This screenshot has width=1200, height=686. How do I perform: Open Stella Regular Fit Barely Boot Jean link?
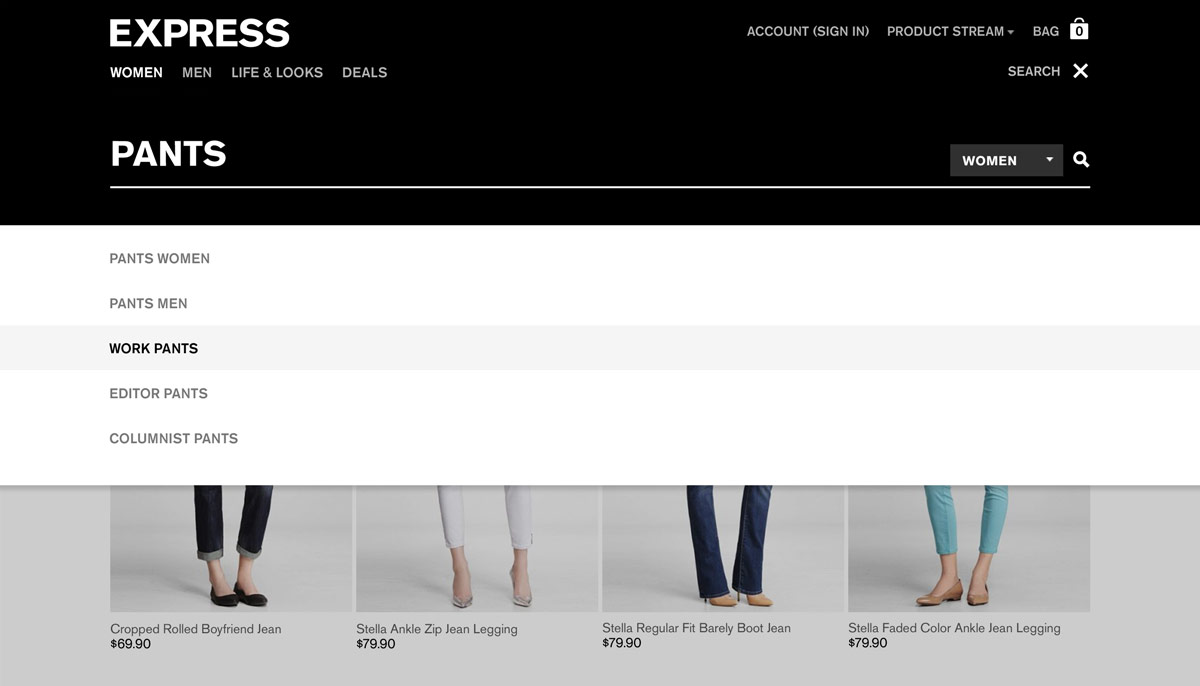[696, 628]
